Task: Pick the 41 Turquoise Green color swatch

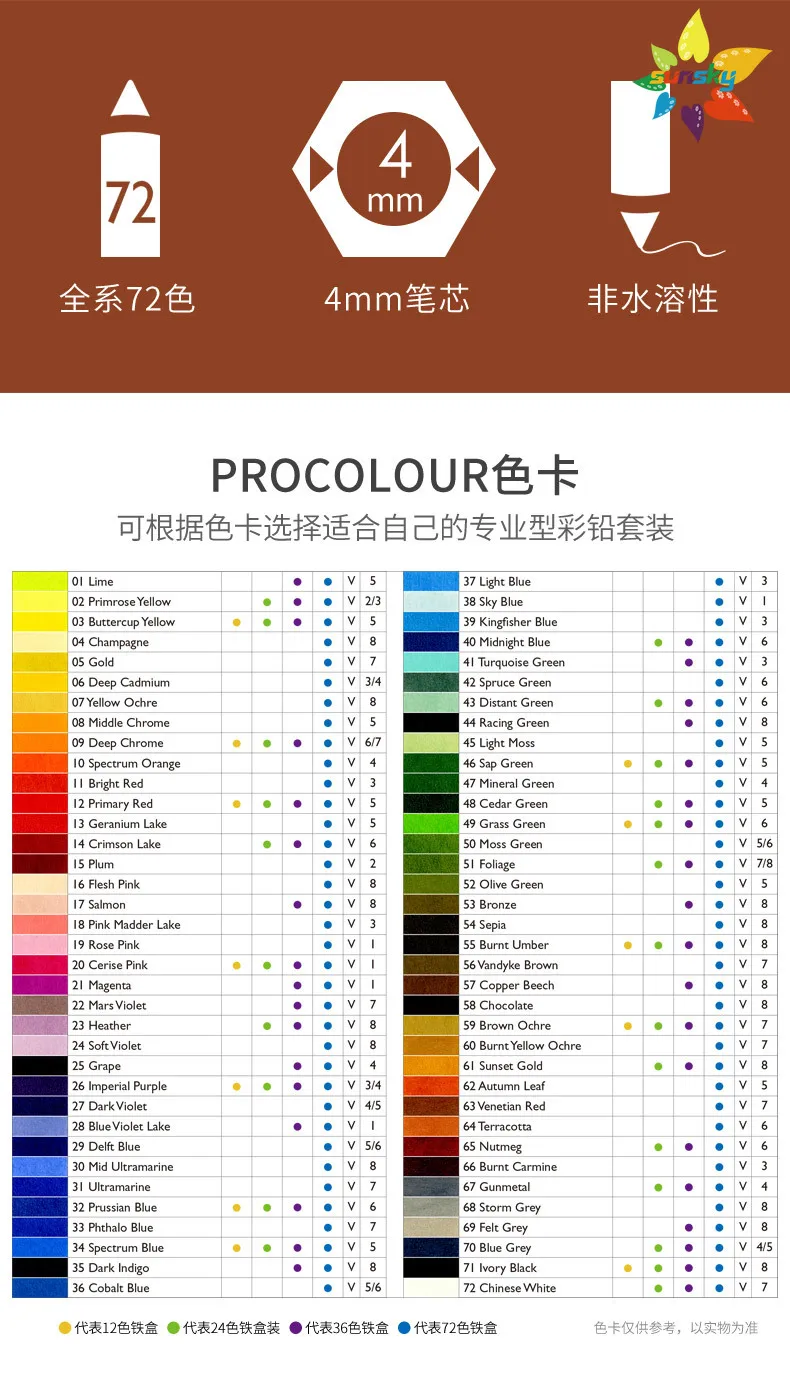Action: pyautogui.click(x=431, y=662)
